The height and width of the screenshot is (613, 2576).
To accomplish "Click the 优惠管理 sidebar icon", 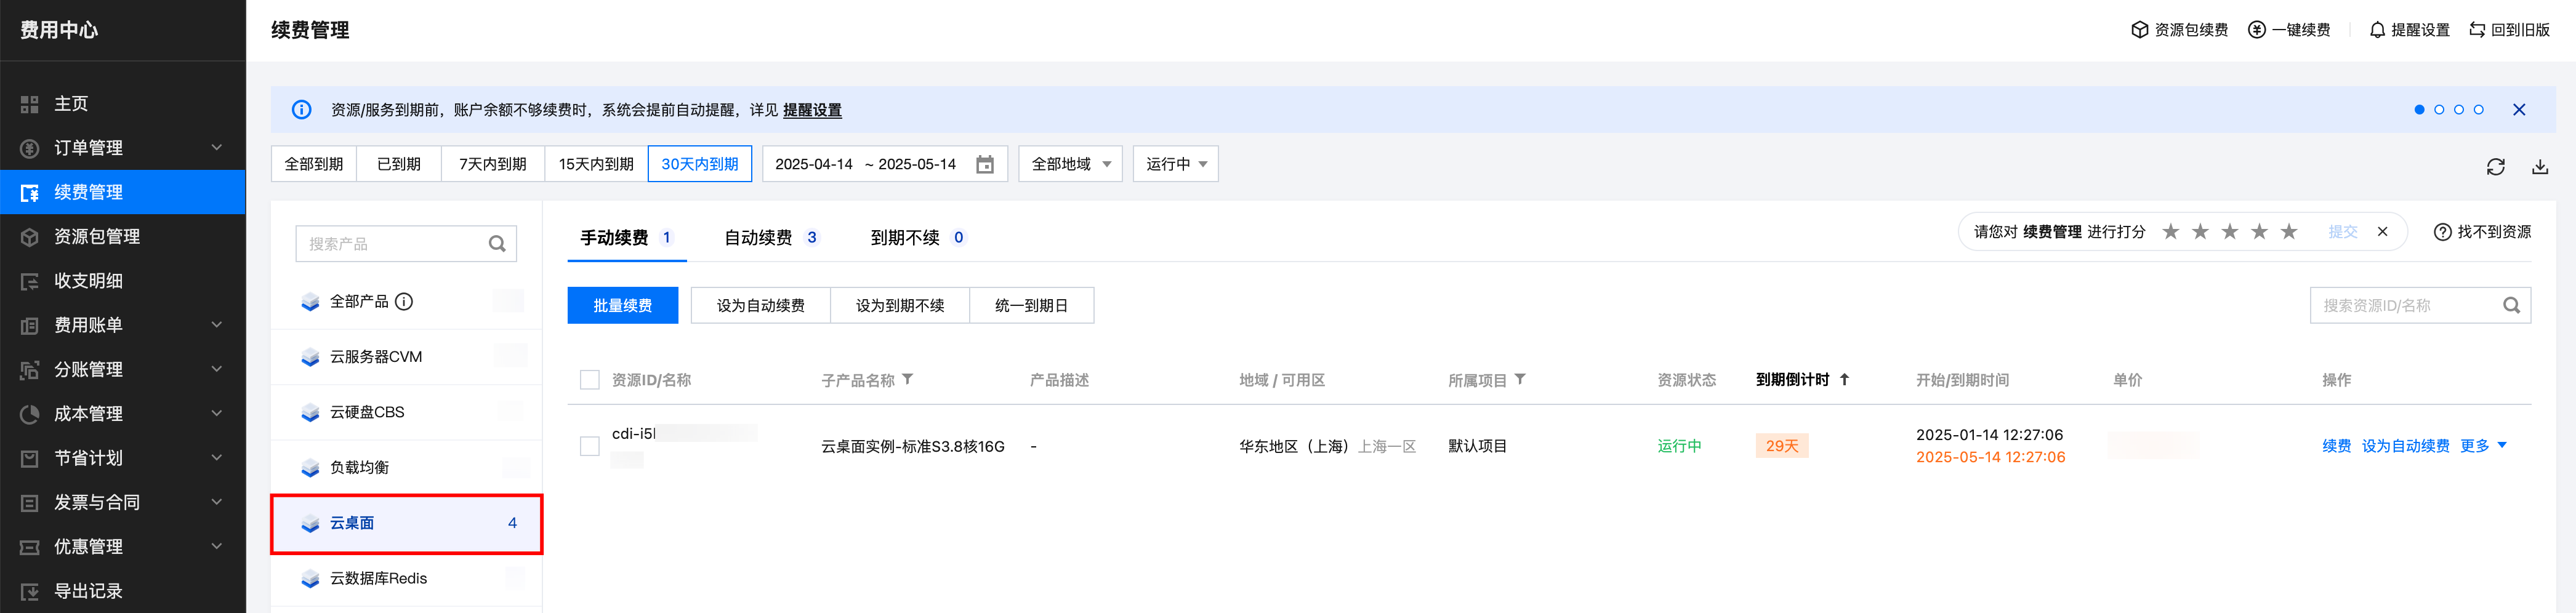I will 30,547.
